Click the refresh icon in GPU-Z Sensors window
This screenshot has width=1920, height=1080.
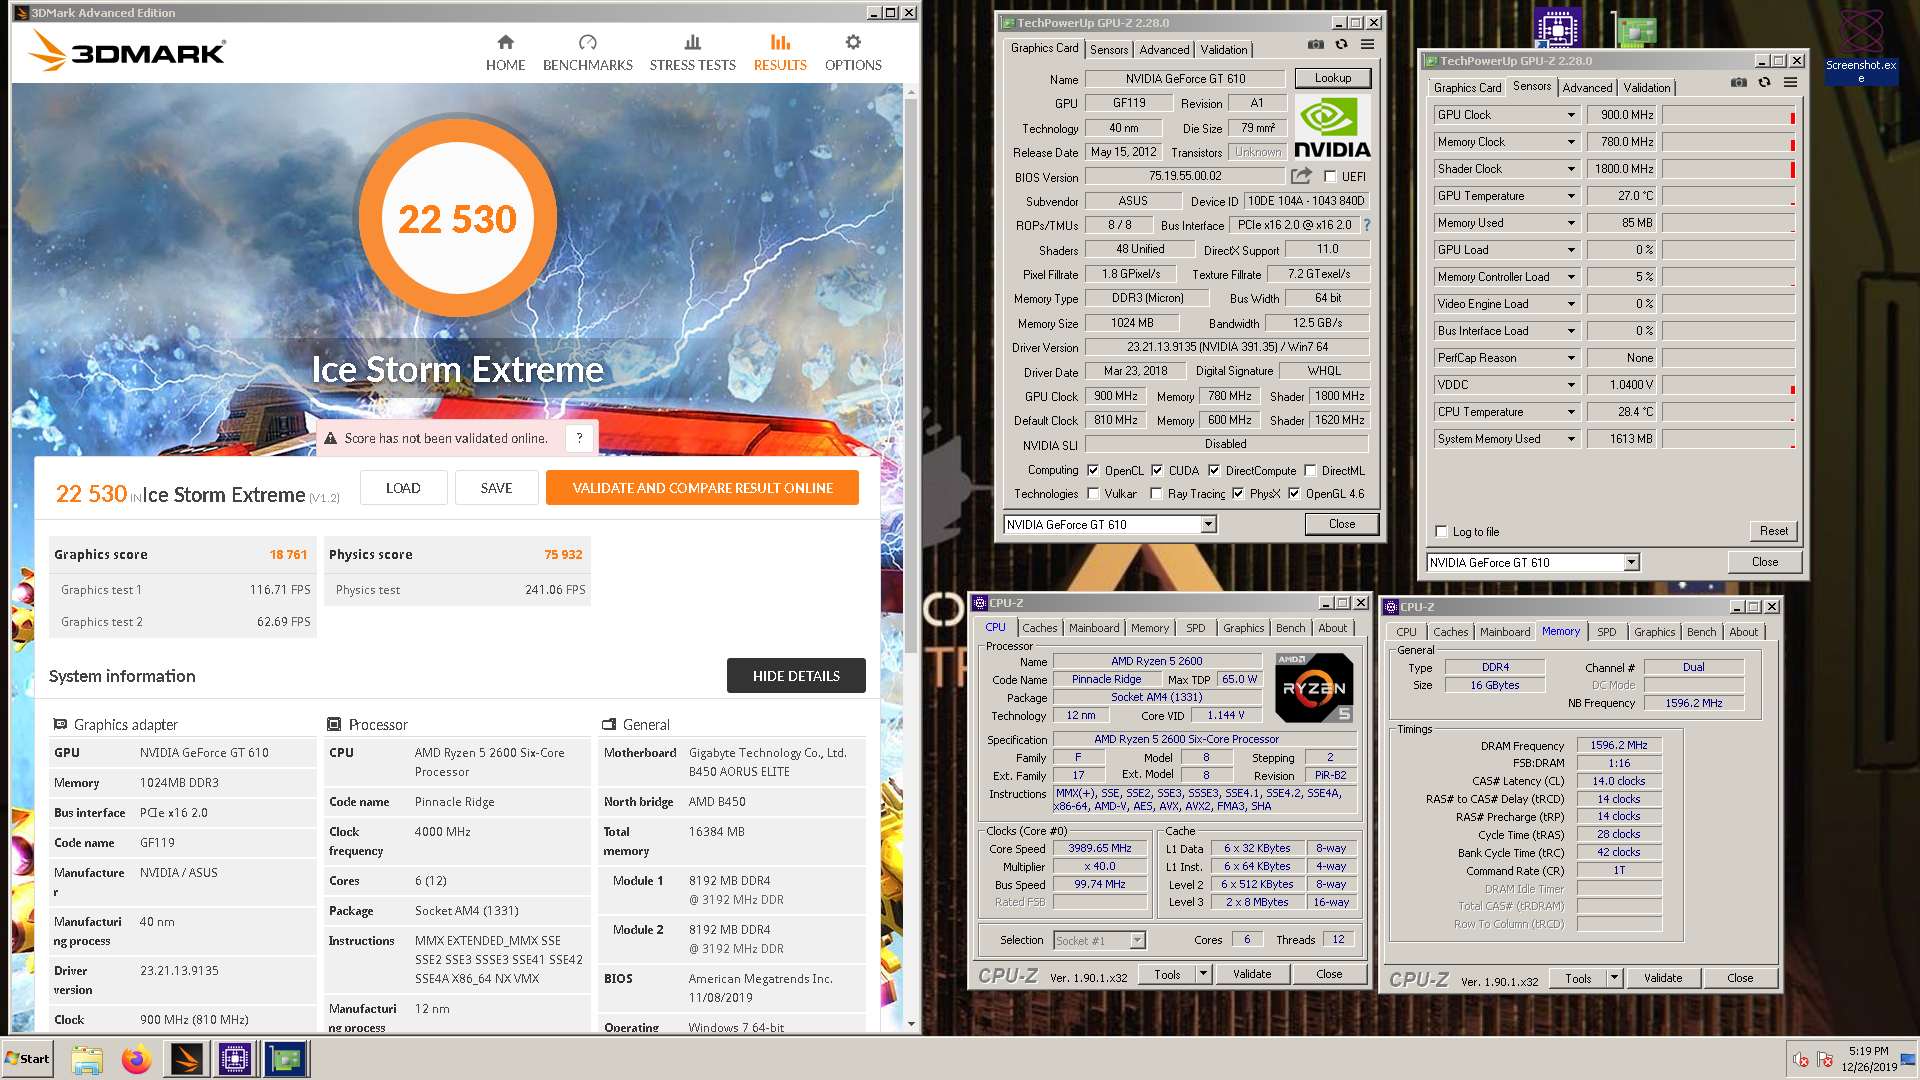click(1764, 83)
